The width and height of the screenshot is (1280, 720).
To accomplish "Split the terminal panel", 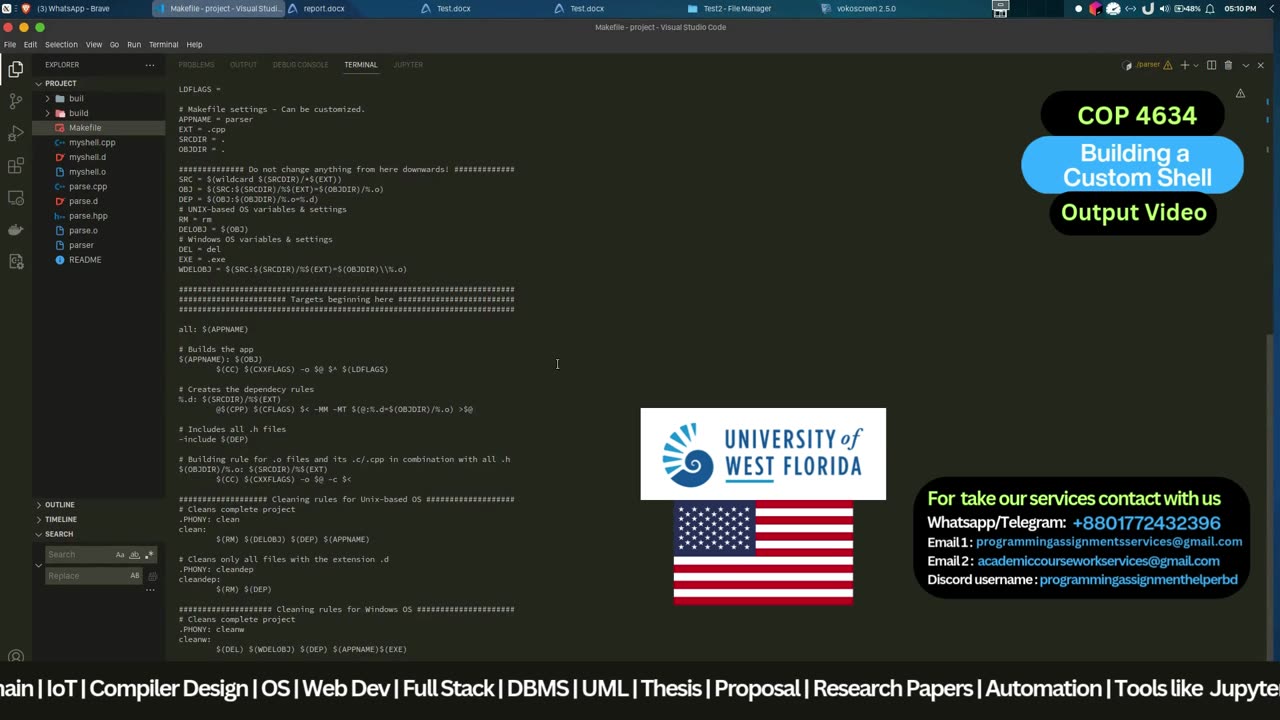I will coord(1211,65).
